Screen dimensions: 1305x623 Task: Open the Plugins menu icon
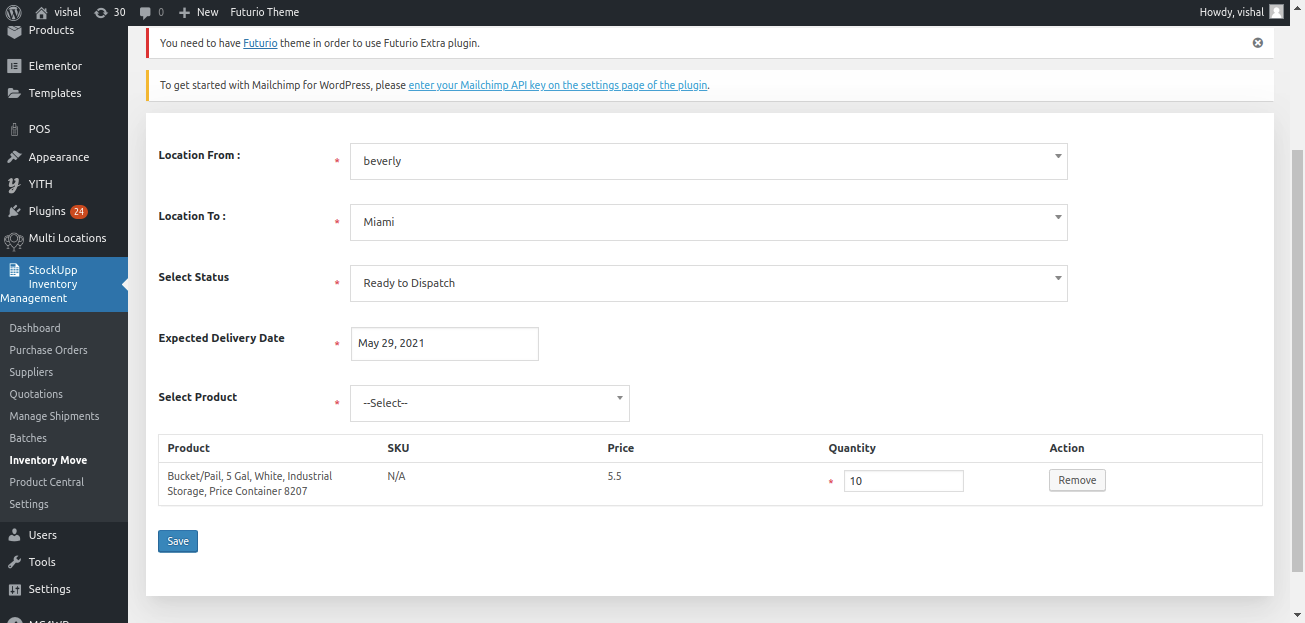pos(14,211)
